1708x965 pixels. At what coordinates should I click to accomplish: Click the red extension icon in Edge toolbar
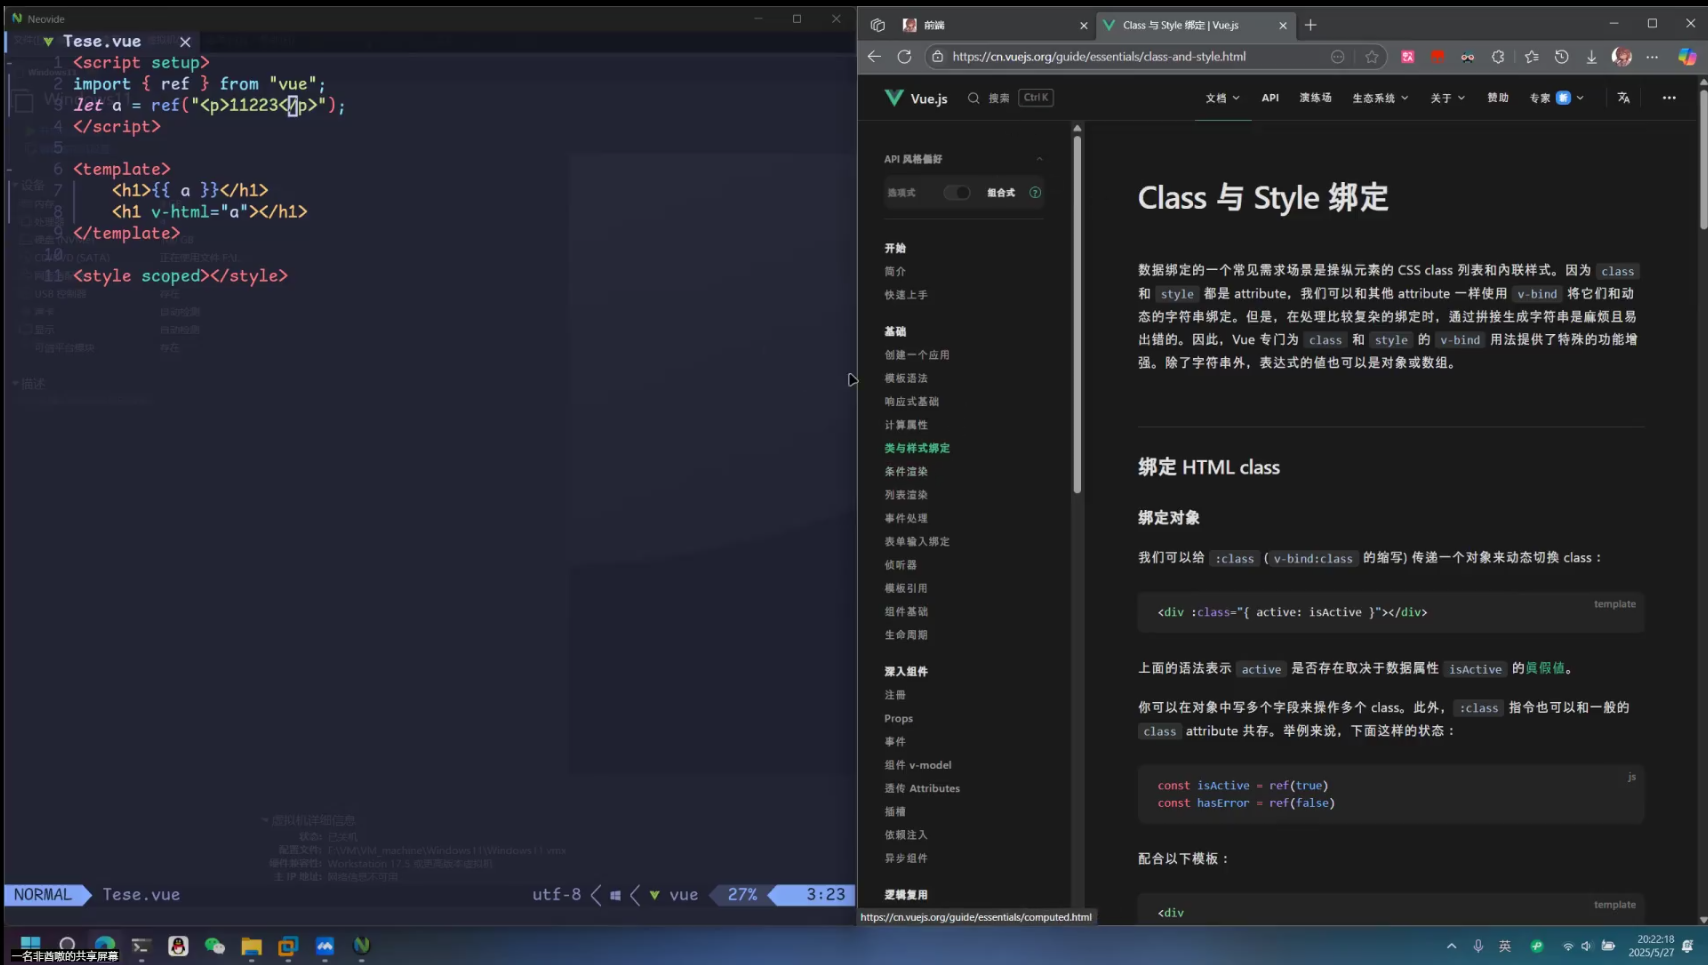point(1438,57)
